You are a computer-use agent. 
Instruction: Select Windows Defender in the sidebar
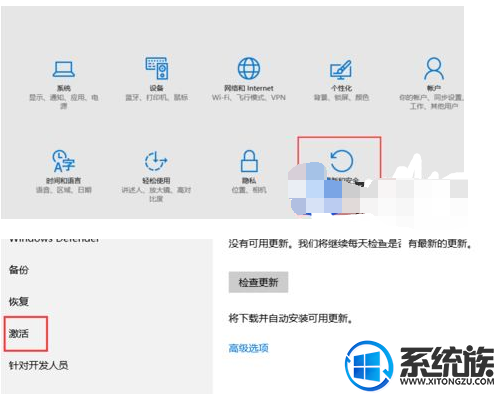(x=54, y=239)
